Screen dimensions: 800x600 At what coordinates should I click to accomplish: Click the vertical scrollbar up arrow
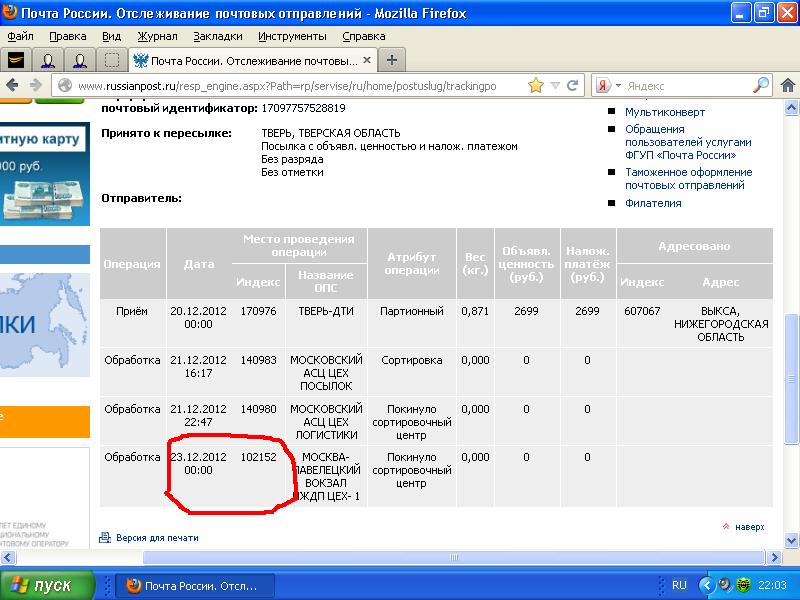[x=791, y=107]
